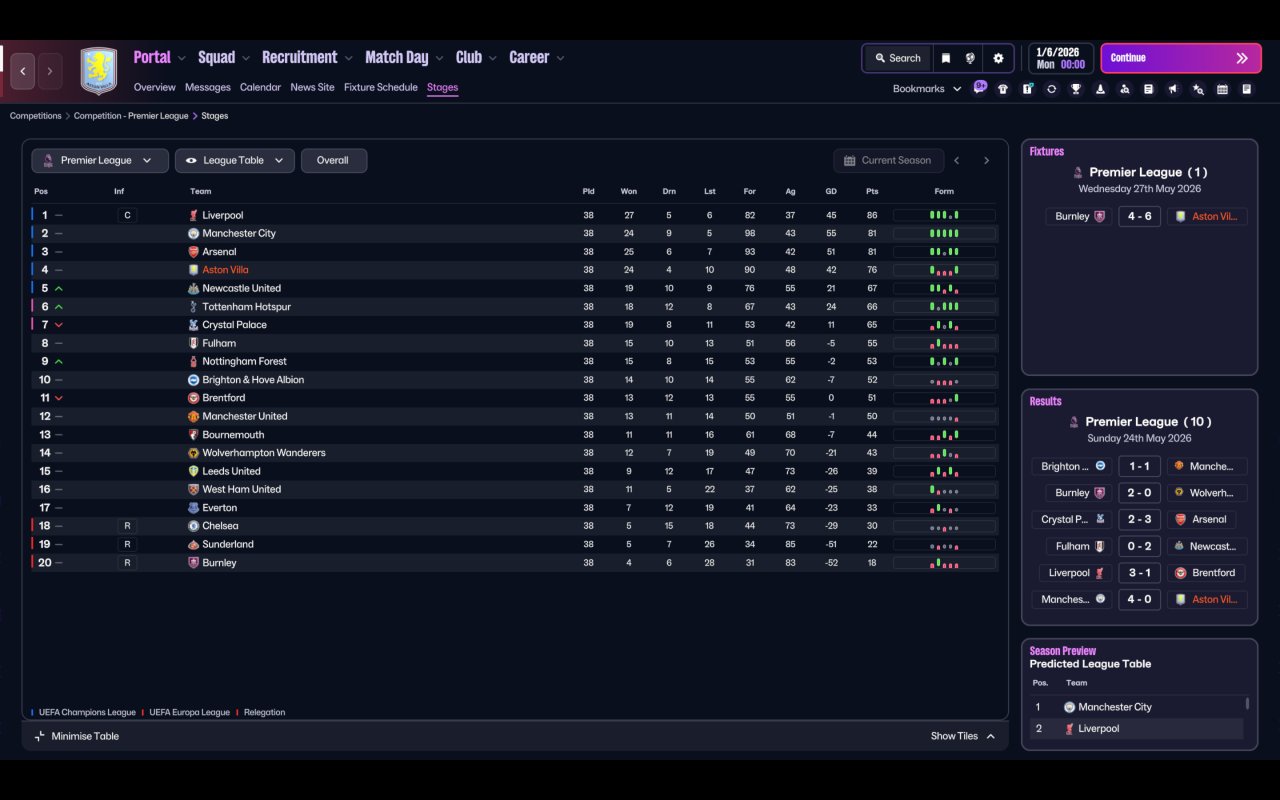Click the Form column header
1280x800 pixels.
pos(944,191)
